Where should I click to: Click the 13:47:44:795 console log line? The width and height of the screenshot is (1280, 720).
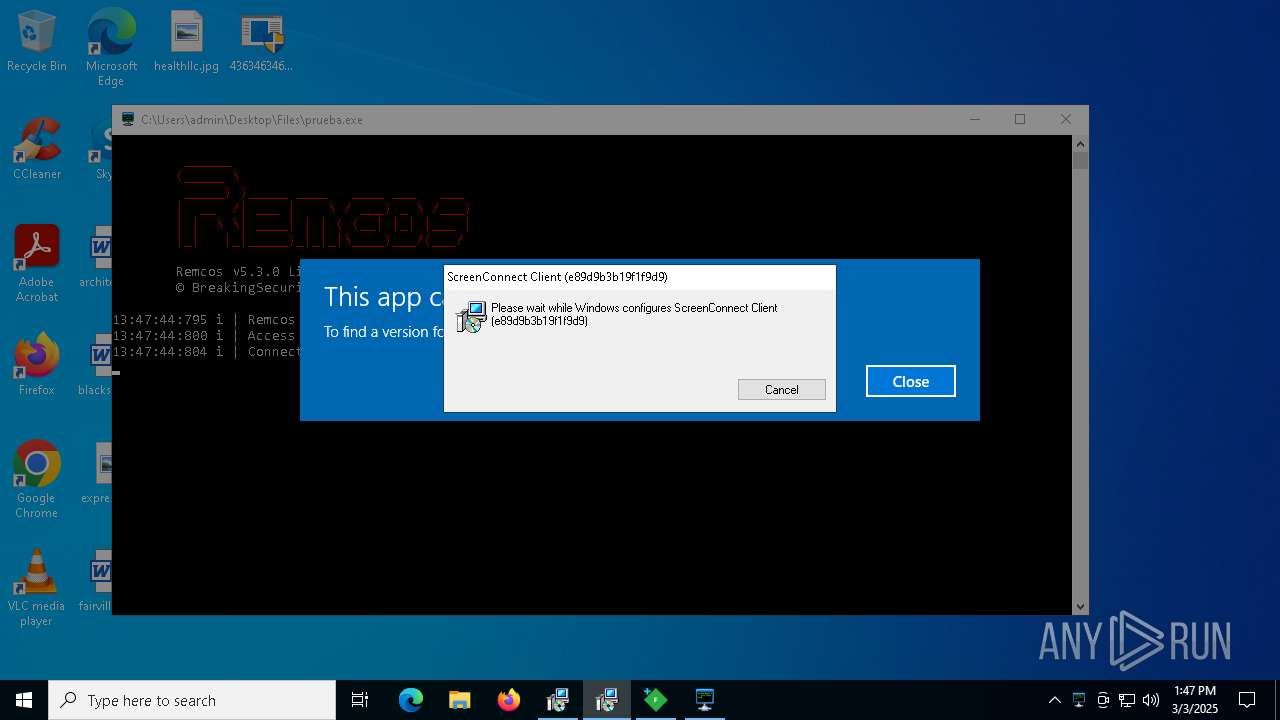click(x=205, y=320)
